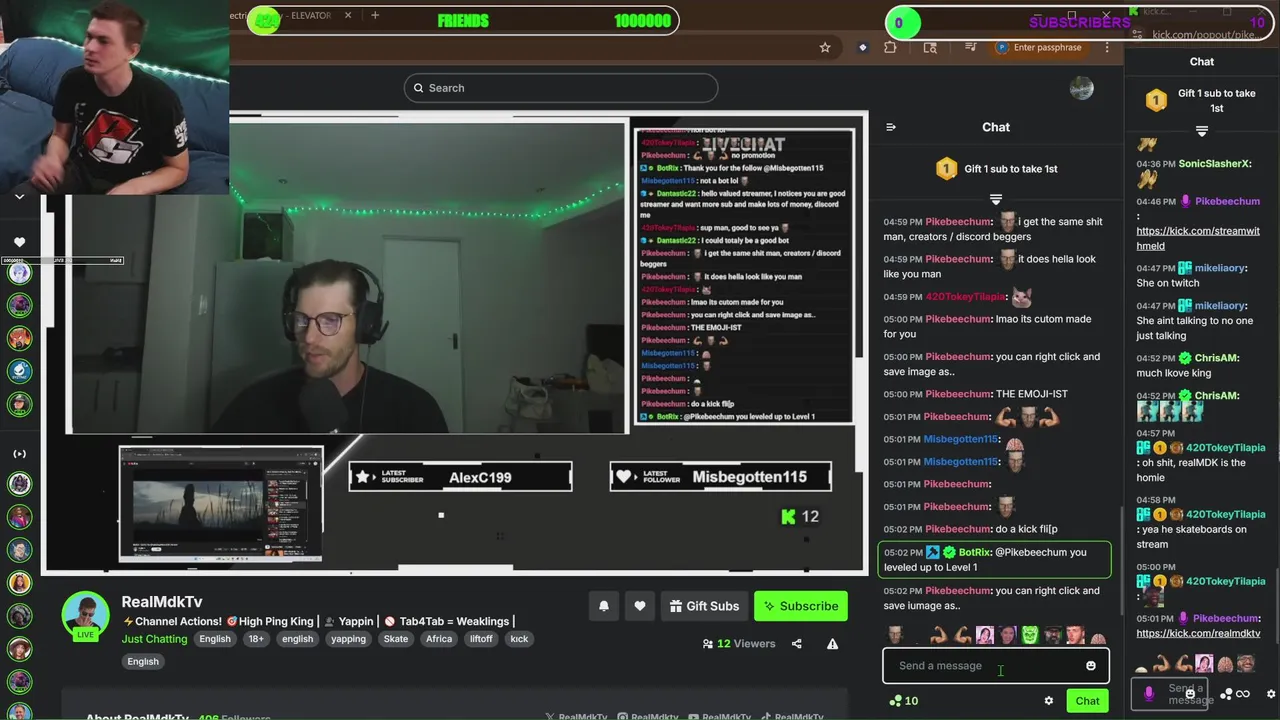Open the popout chat settings gear
1280x720 pixels.
click(1271, 694)
